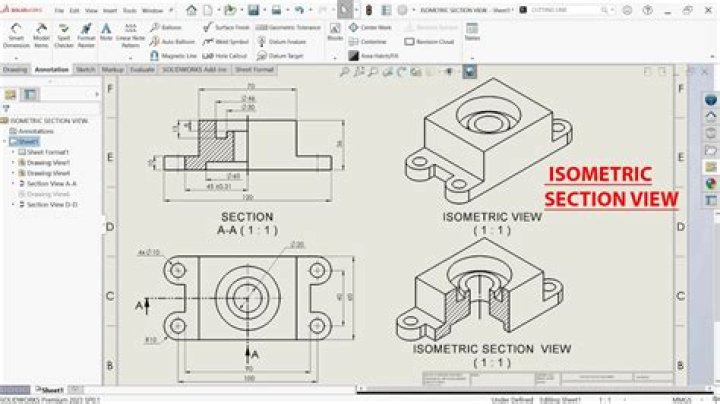This screenshot has height=404, width=720.
Task: Switch to SOLIDWORKS Add-Ins tab
Action: click(195, 70)
